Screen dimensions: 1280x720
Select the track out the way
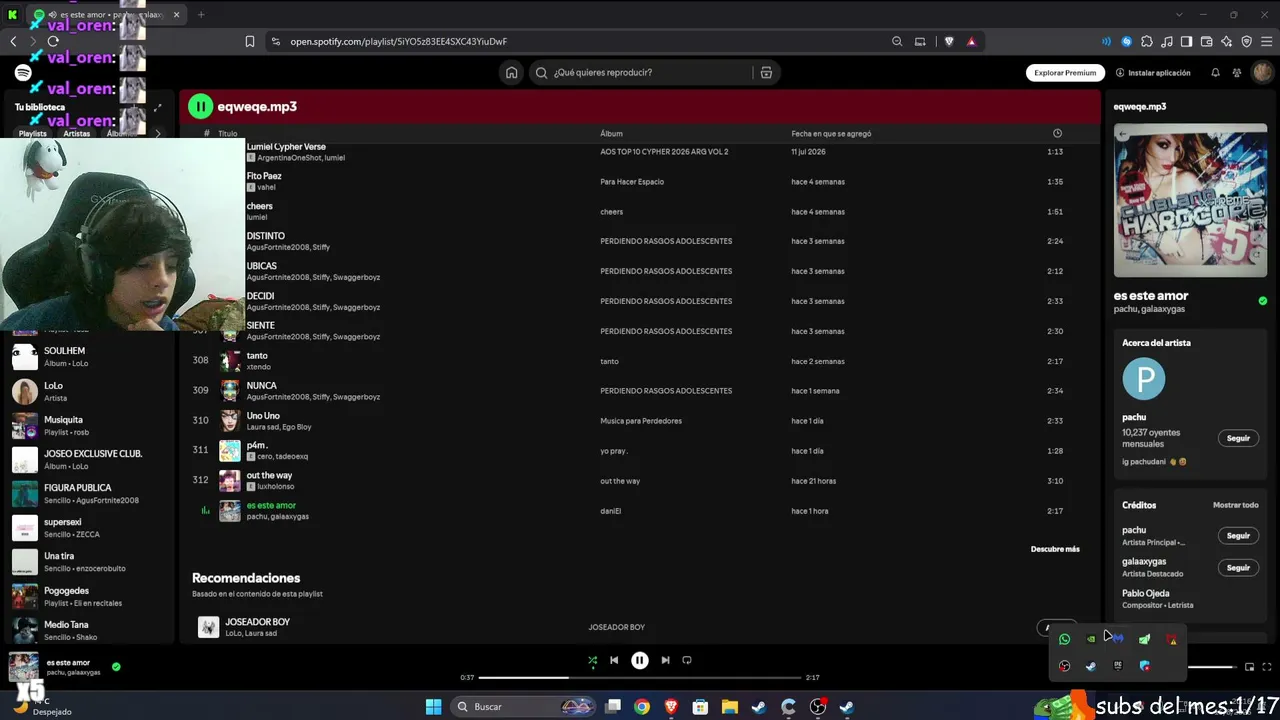click(x=269, y=475)
